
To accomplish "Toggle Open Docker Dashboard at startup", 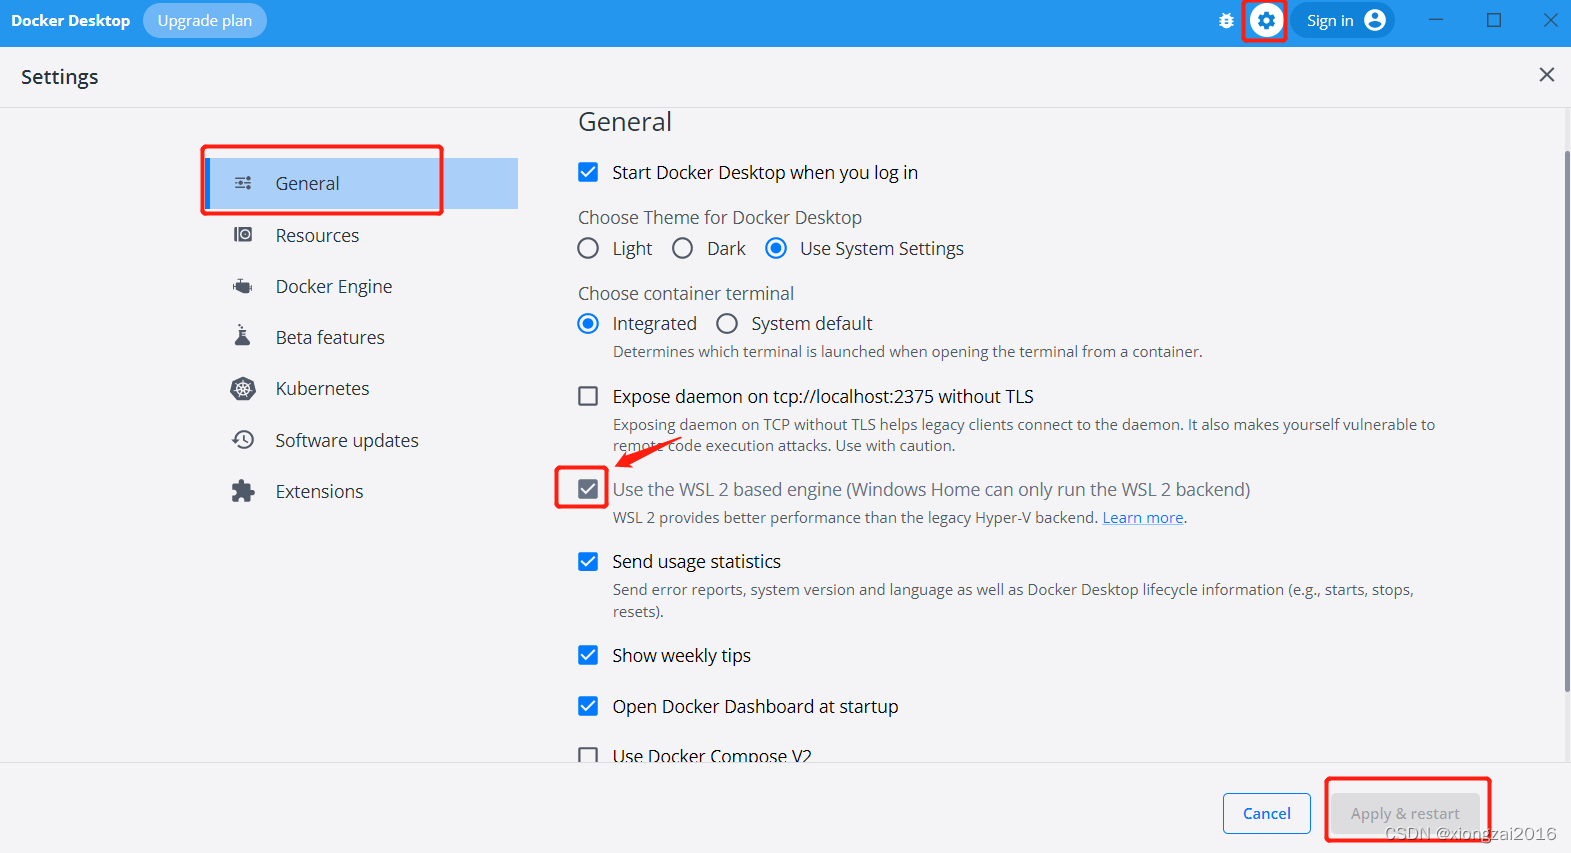I will (x=588, y=706).
